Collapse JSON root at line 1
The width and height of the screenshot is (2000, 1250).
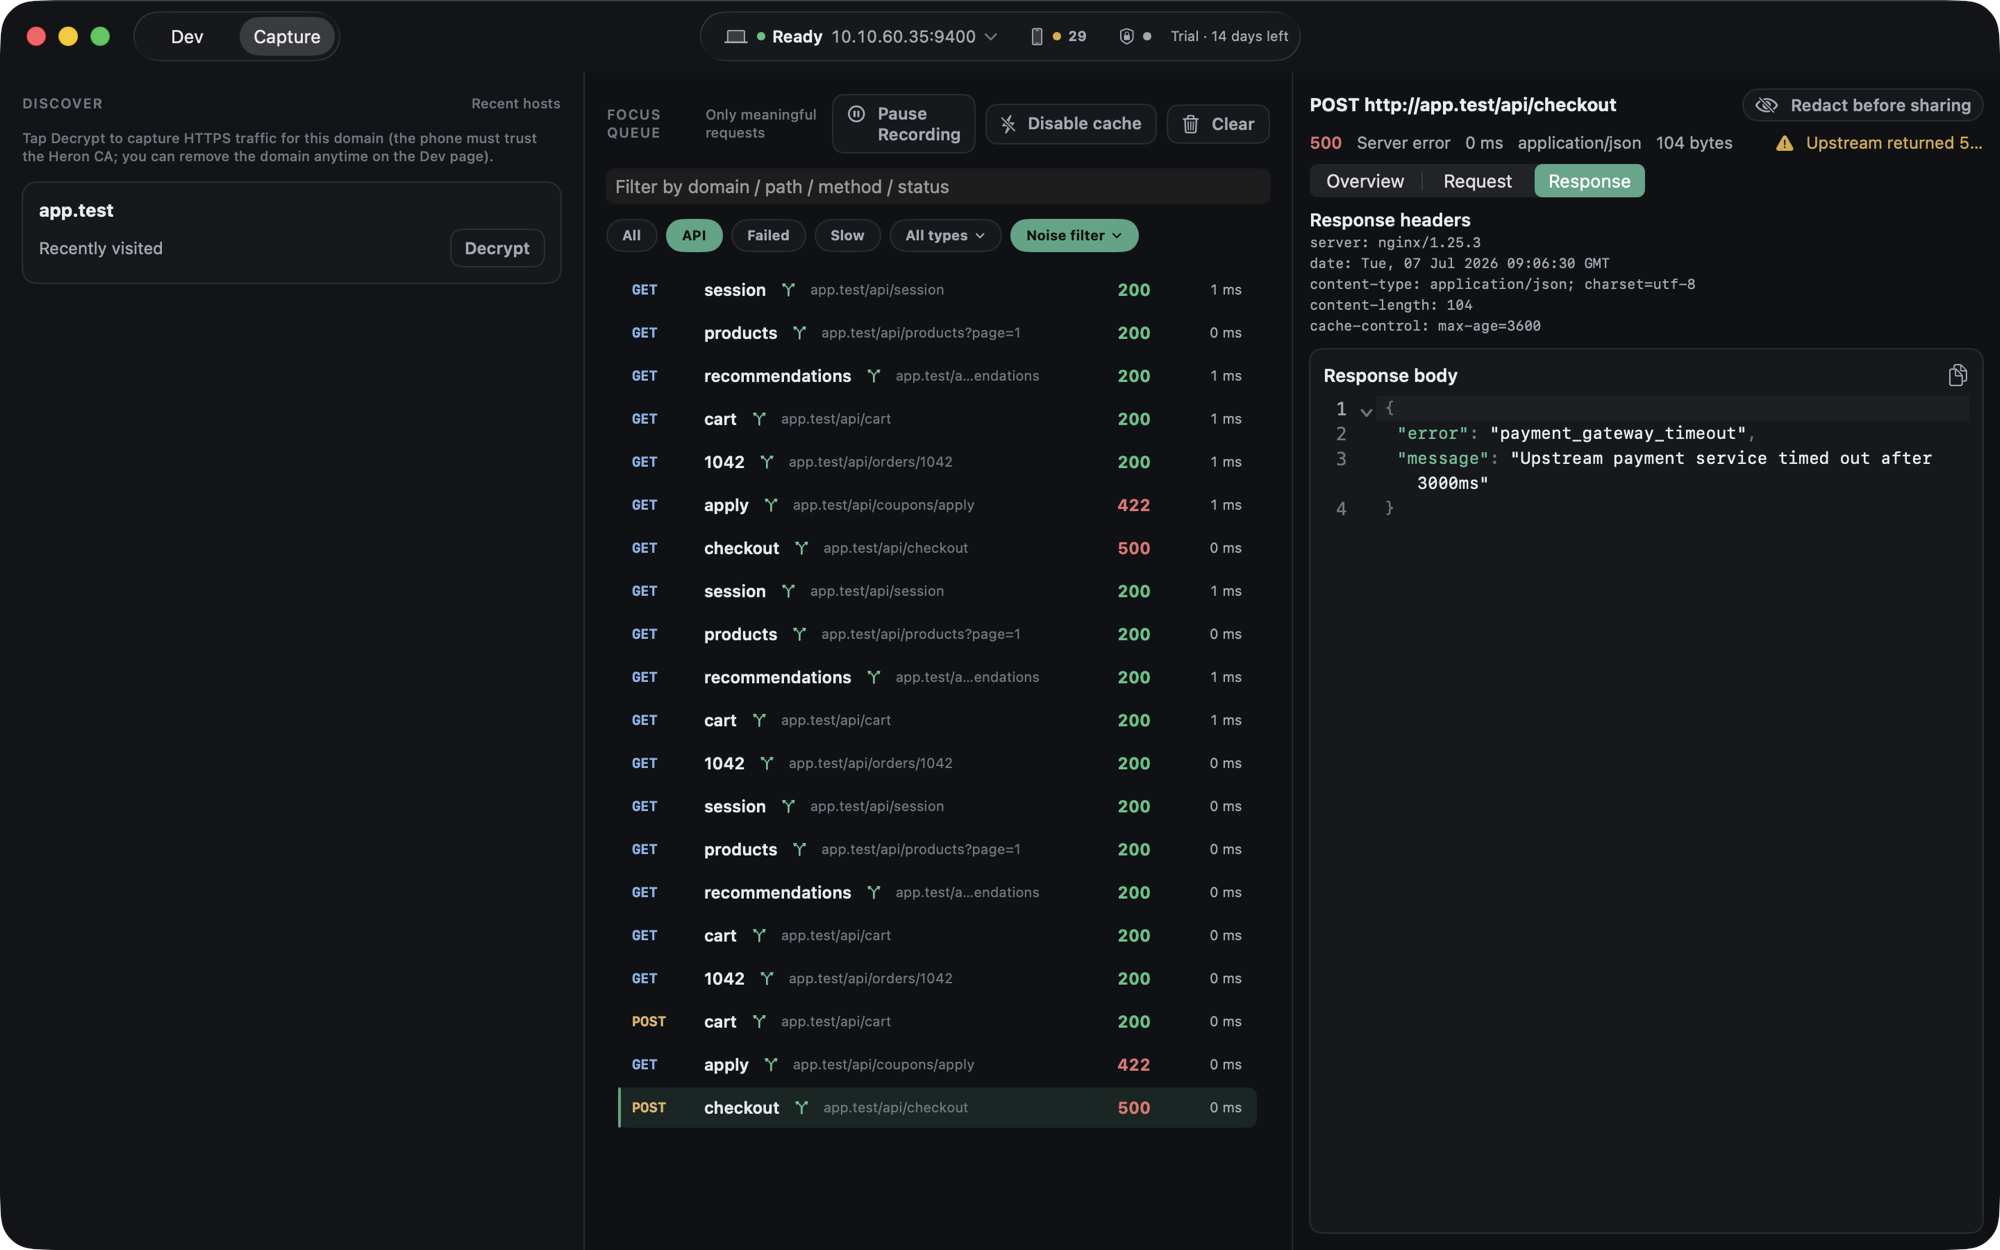point(1366,411)
